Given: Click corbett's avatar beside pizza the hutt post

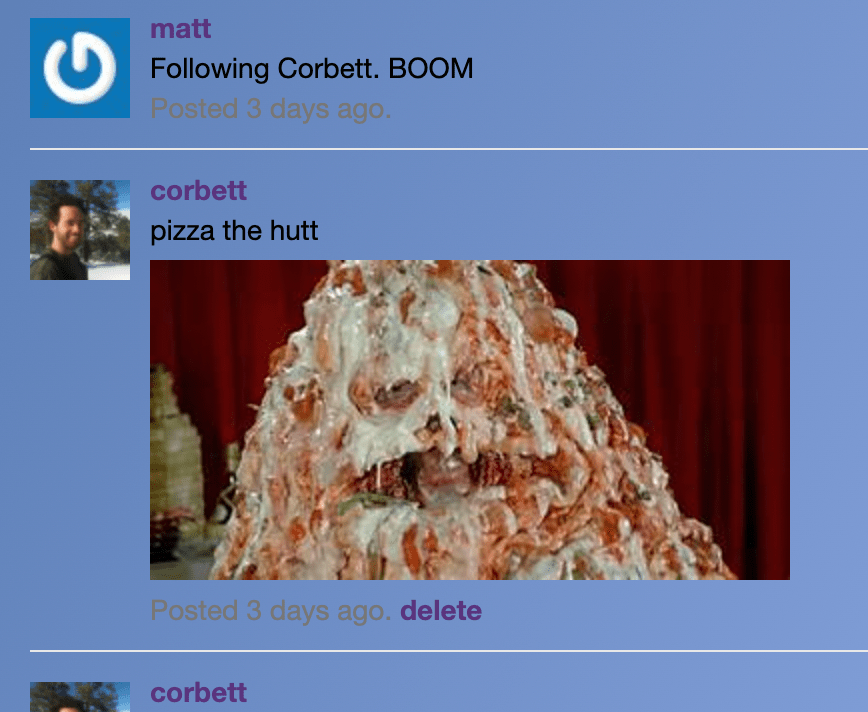Looking at the screenshot, I should tap(80, 230).
